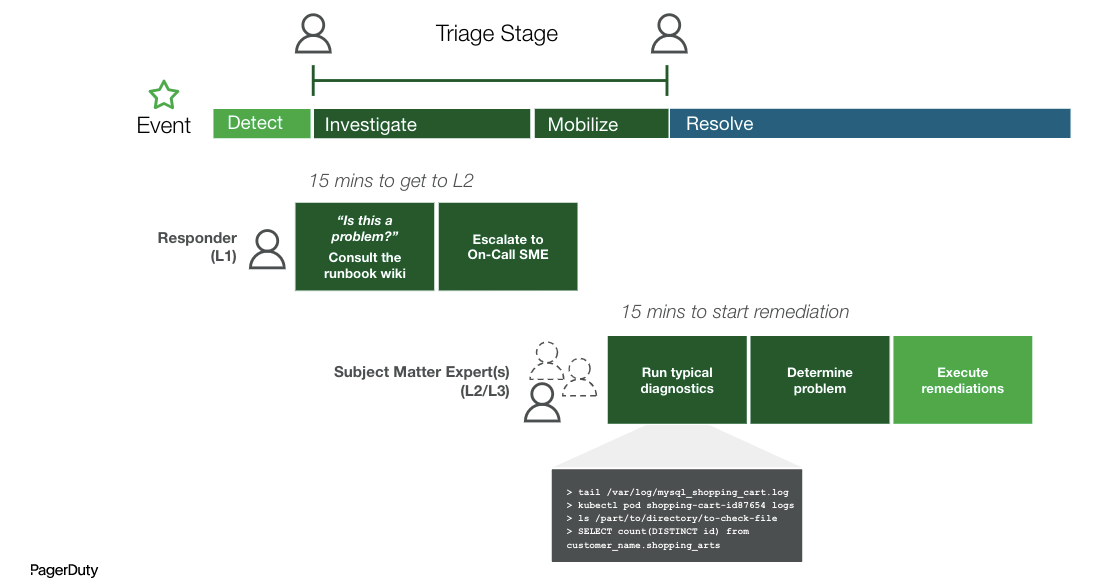The width and height of the screenshot is (1094, 588).
Task: Select the Responder L1 person icon
Action: point(267,249)
